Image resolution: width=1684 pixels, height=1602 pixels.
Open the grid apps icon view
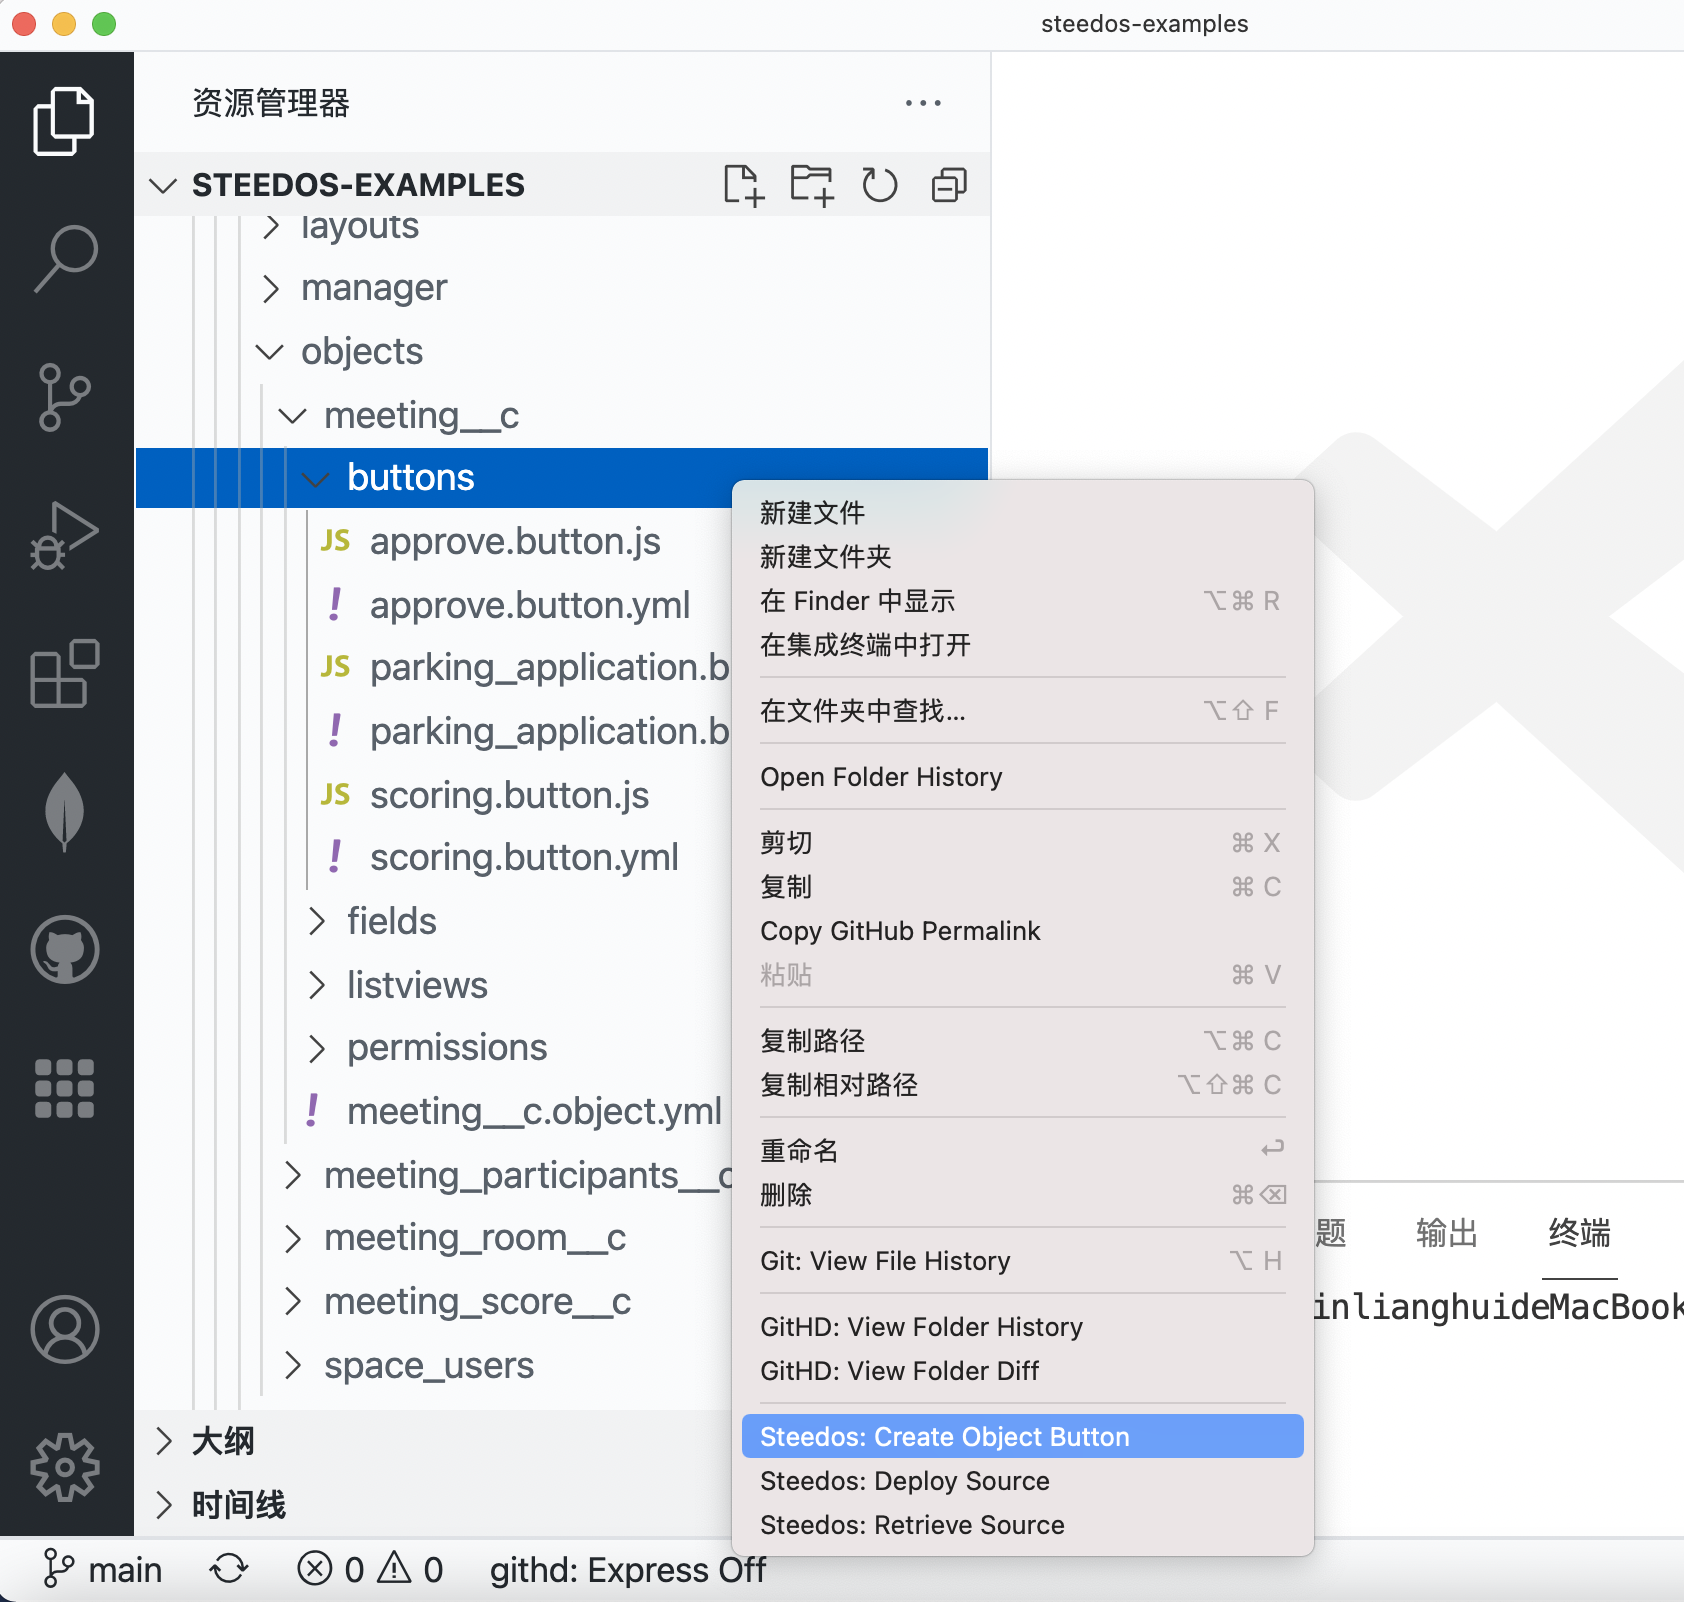[x=65, y=1088]
